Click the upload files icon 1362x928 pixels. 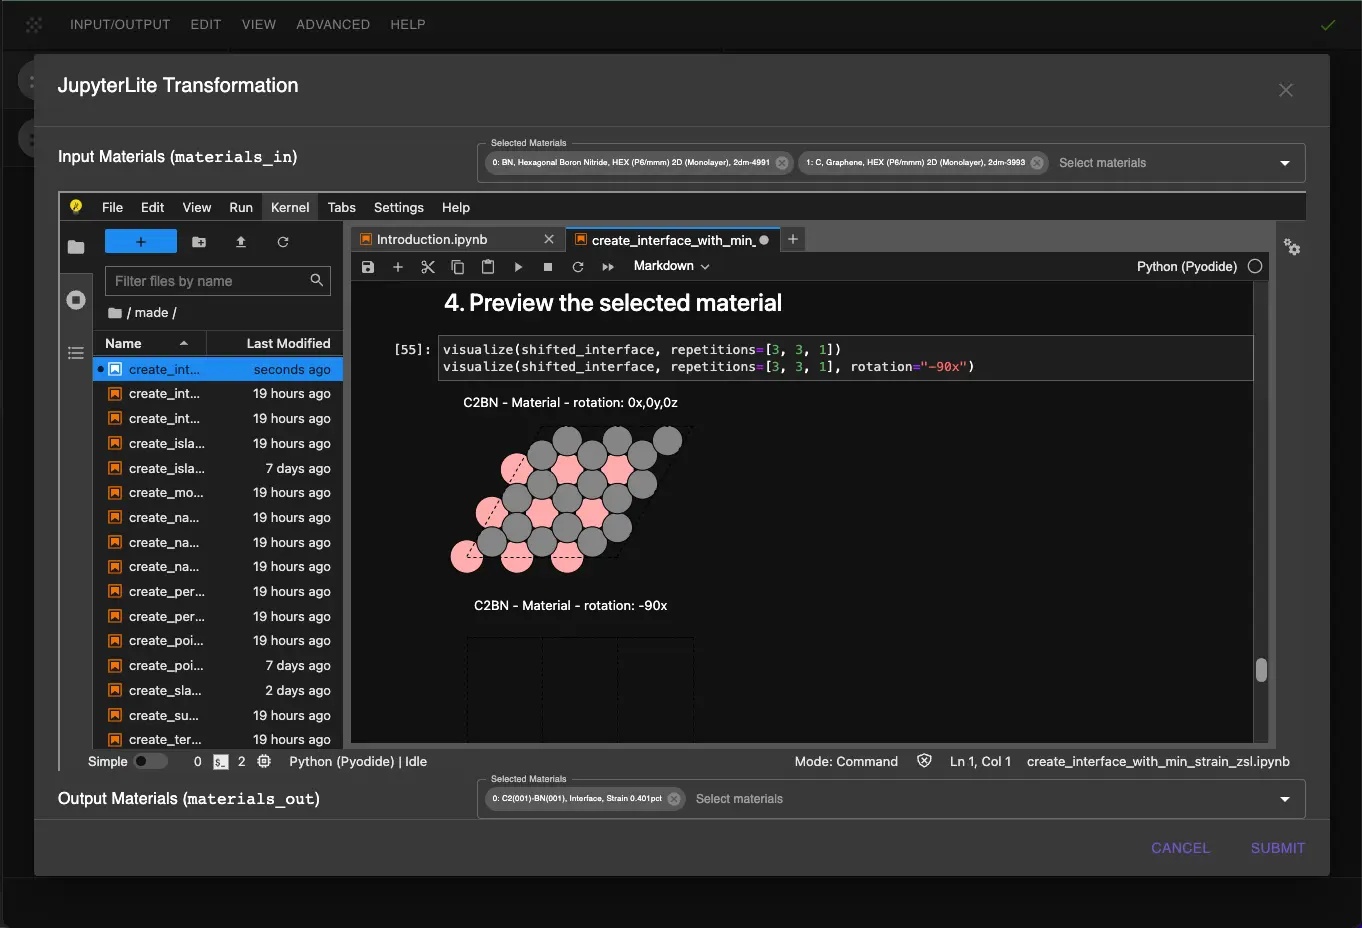241,242
